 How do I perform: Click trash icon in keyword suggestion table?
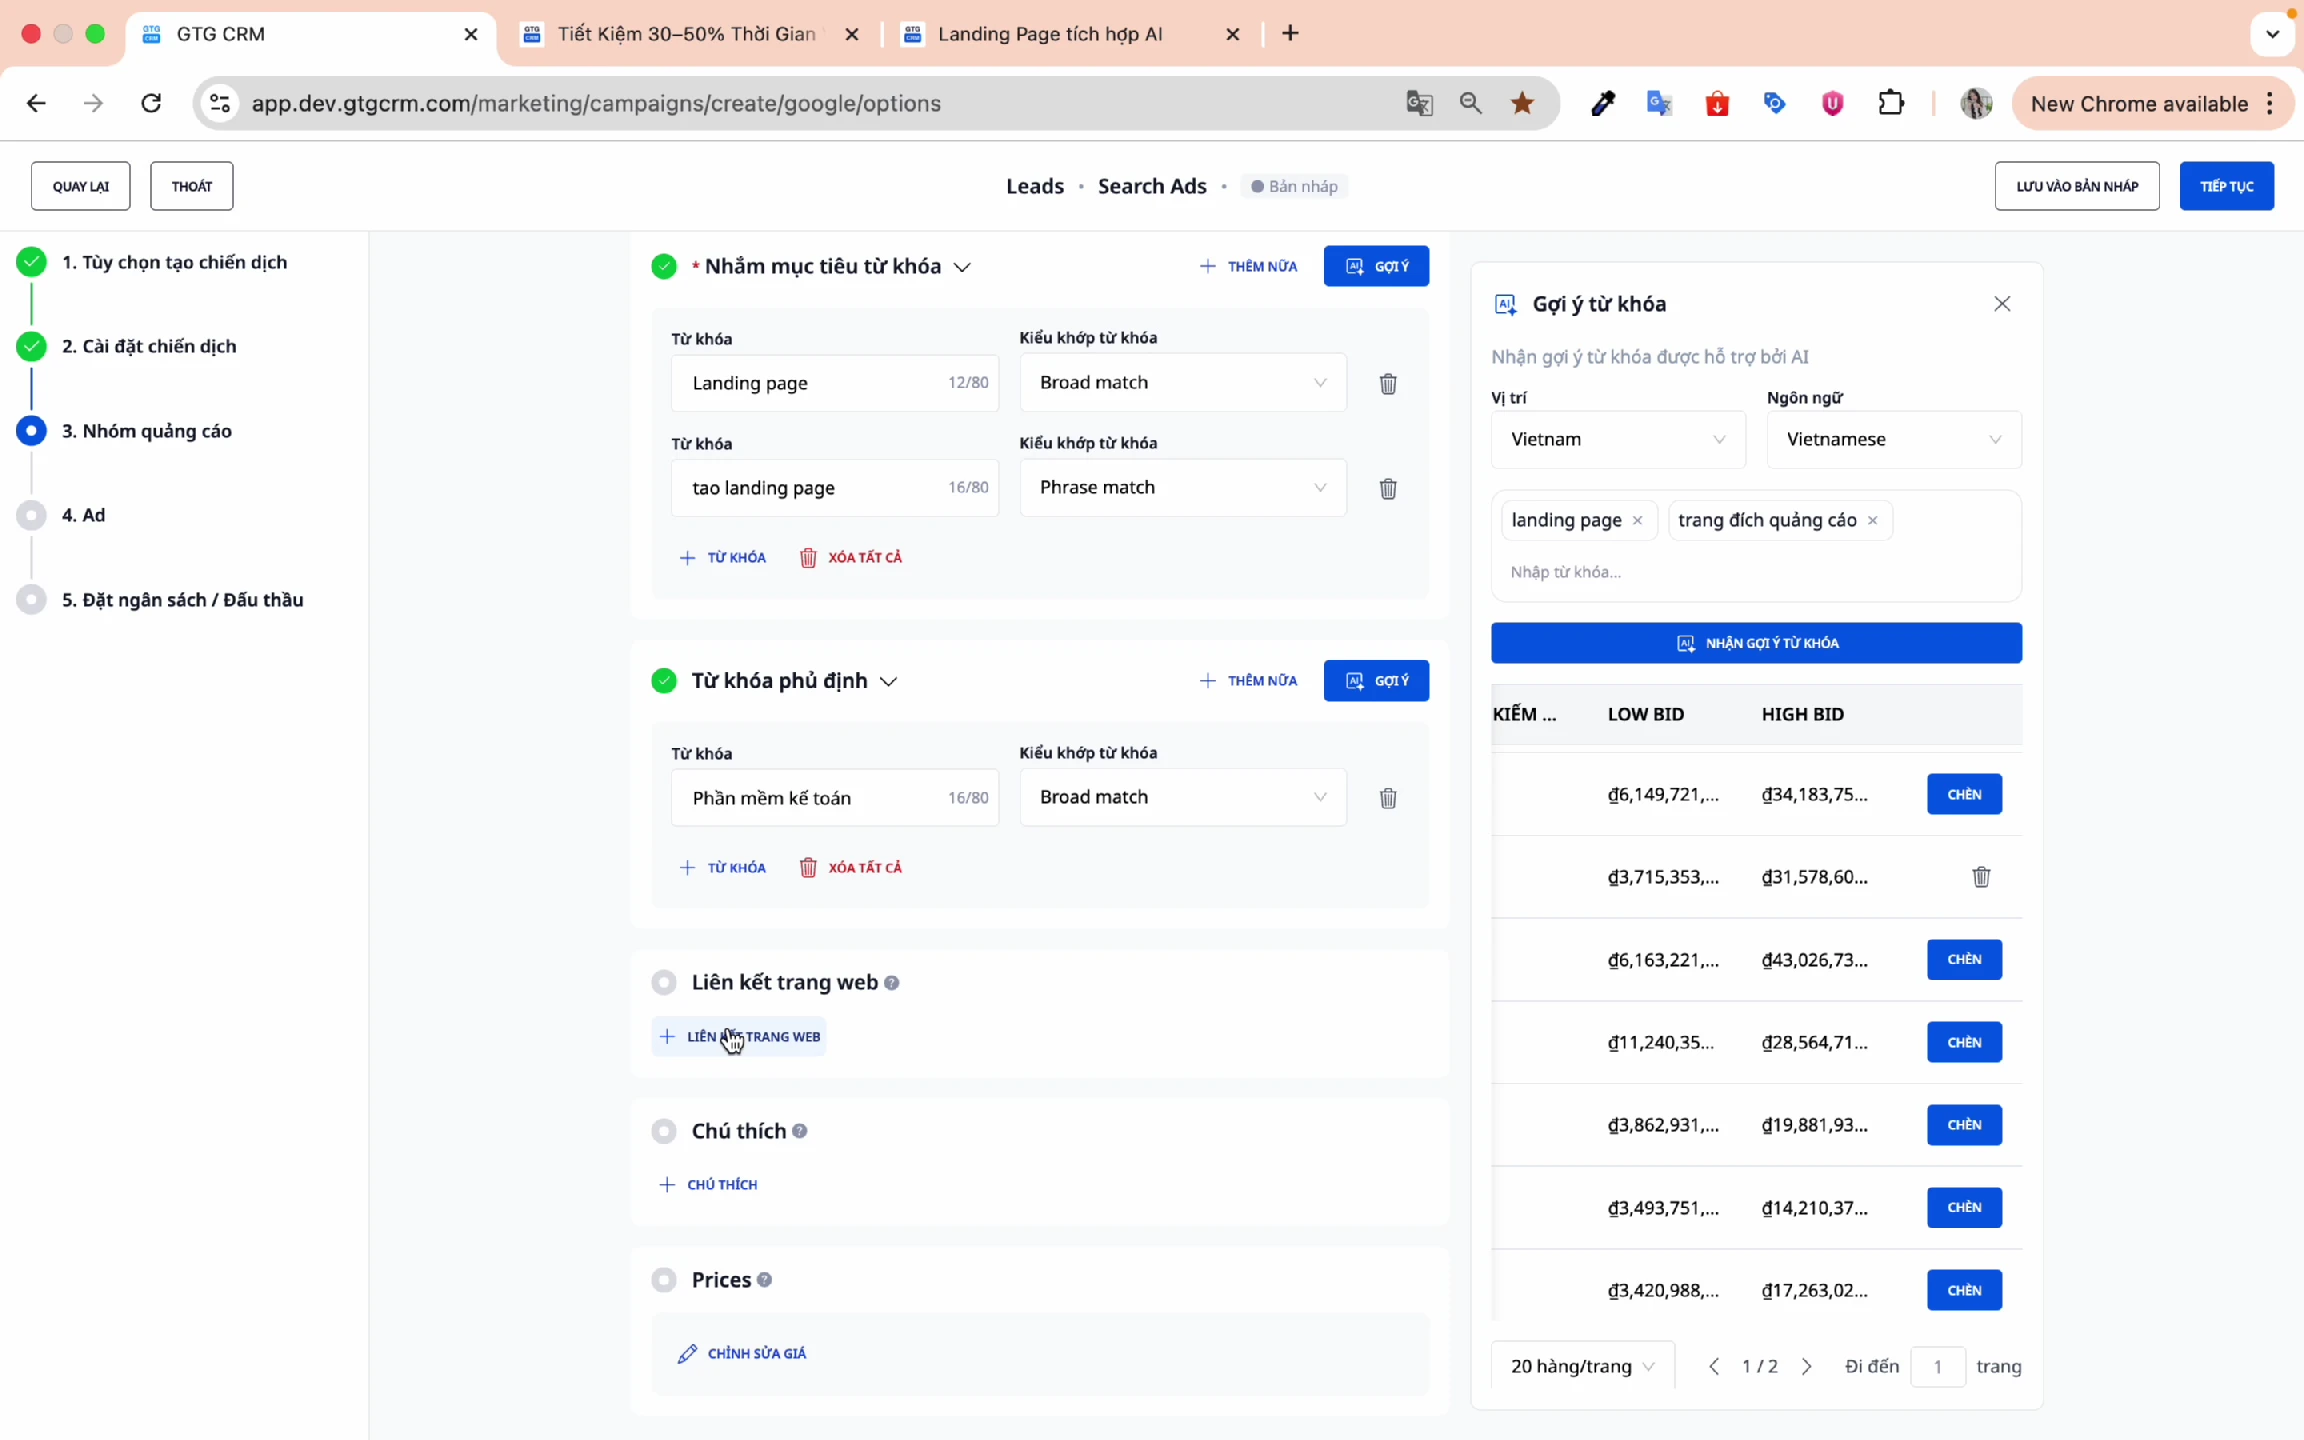coord(1981,877)
